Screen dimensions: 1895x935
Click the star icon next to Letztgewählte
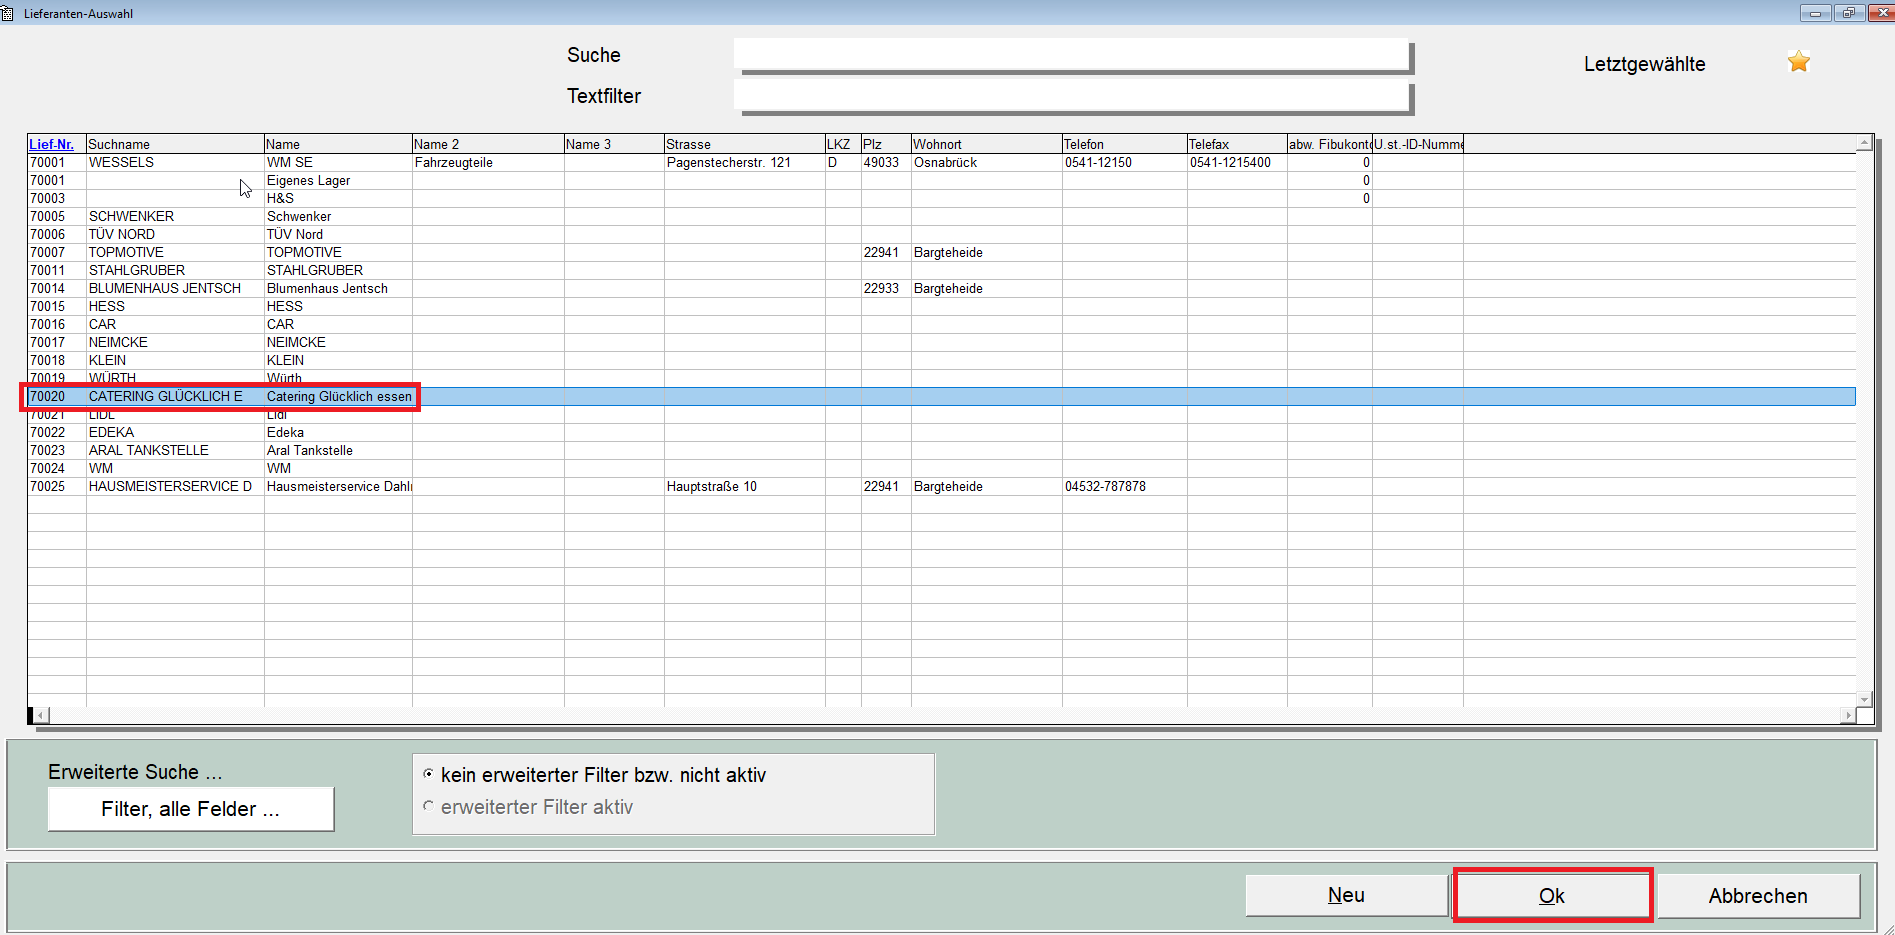[1799, 62]
